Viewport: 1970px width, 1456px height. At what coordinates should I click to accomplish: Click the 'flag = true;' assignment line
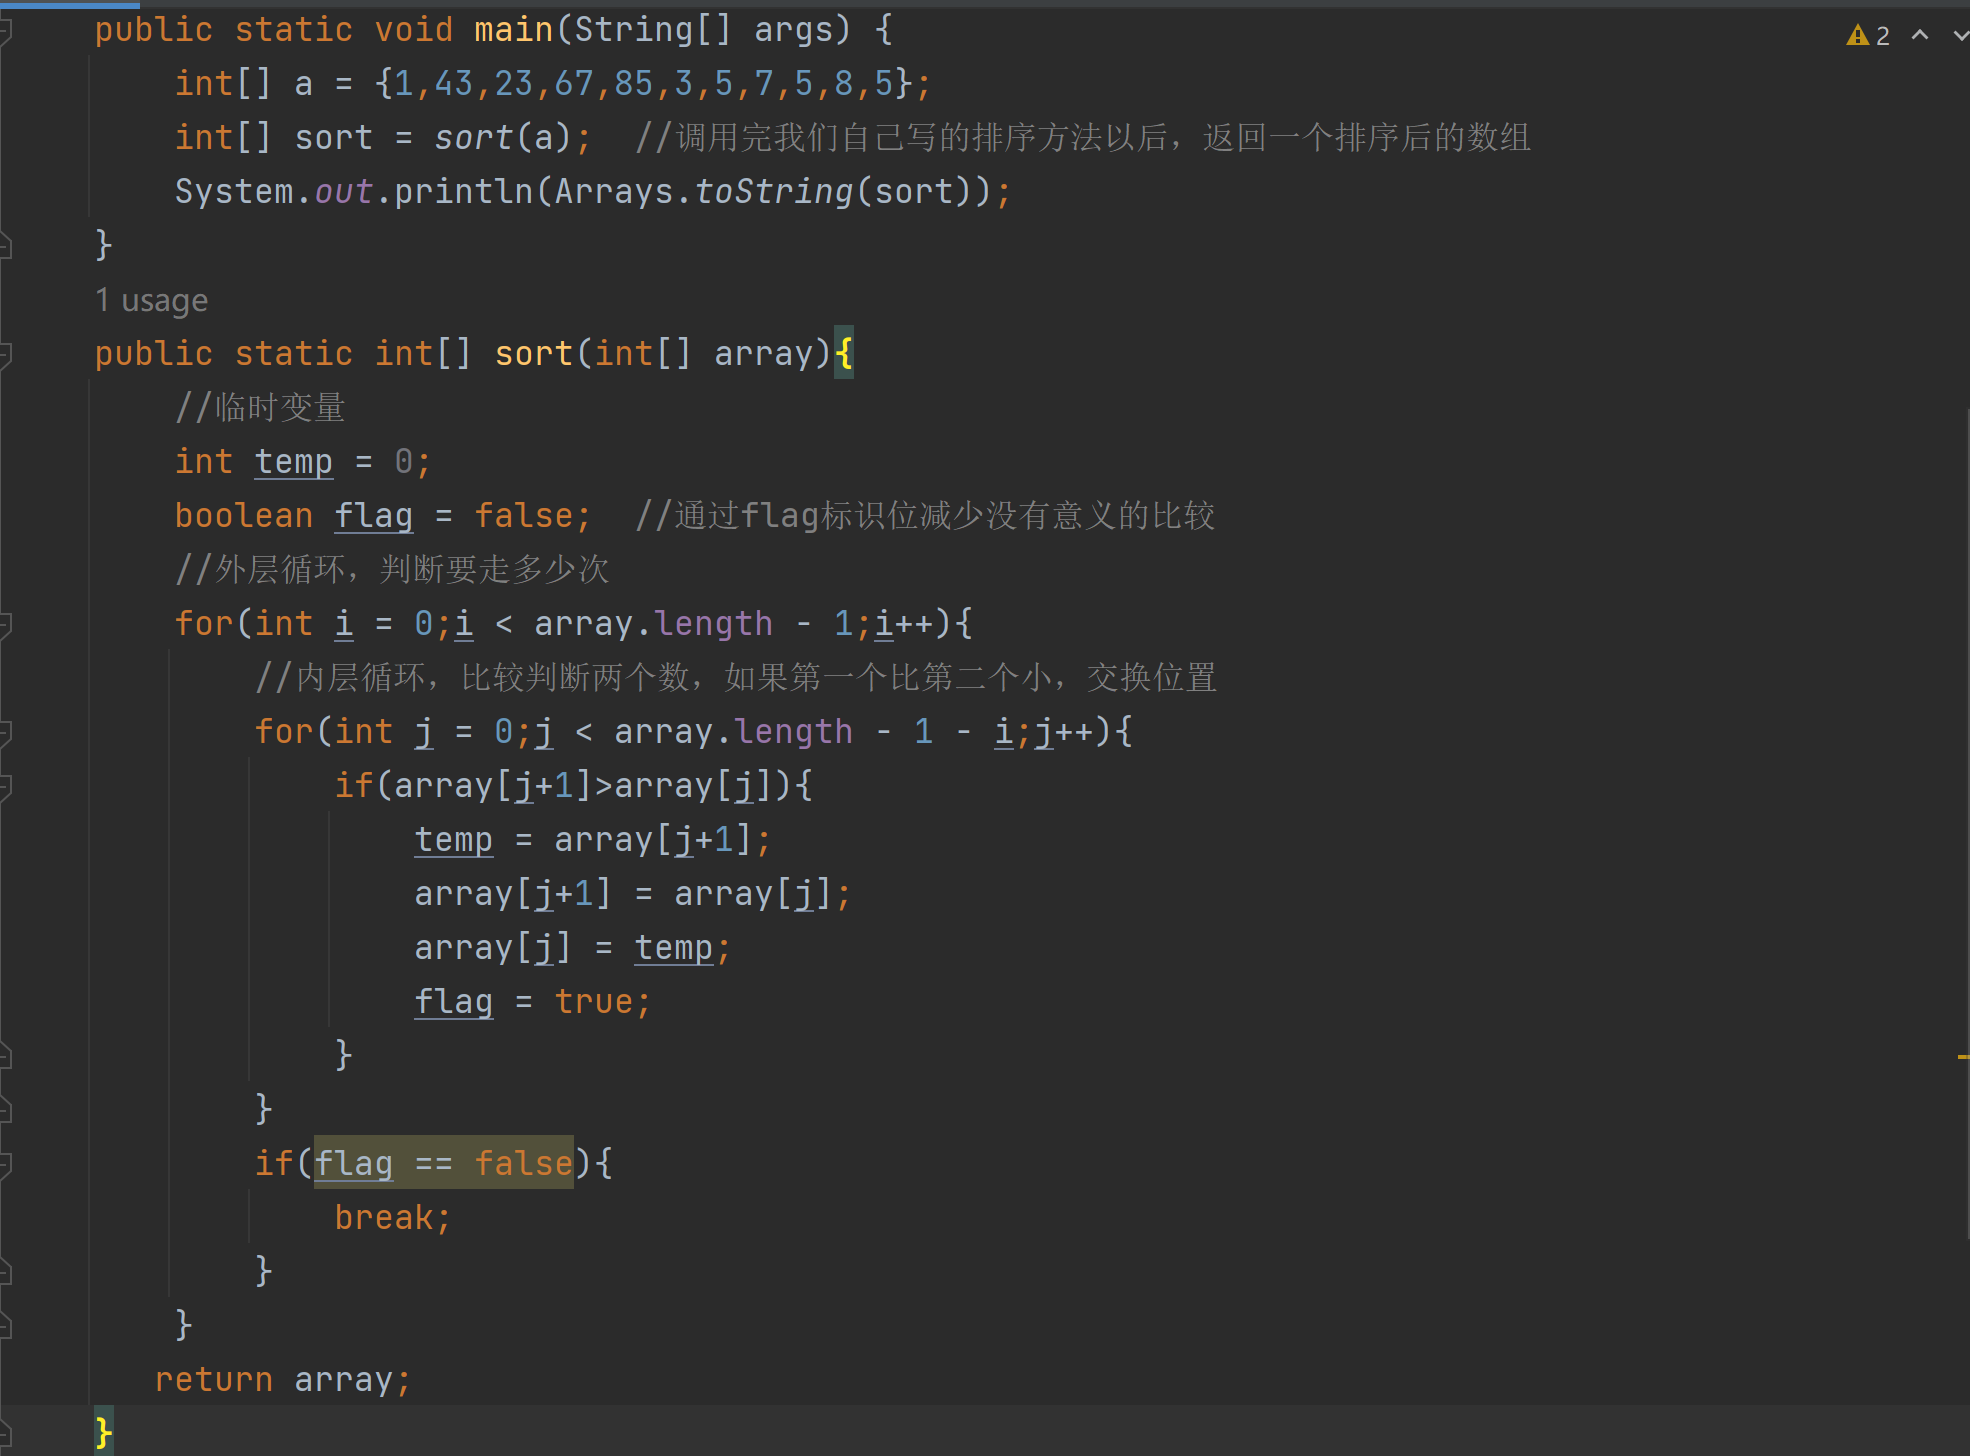[x=532, y=1002]
